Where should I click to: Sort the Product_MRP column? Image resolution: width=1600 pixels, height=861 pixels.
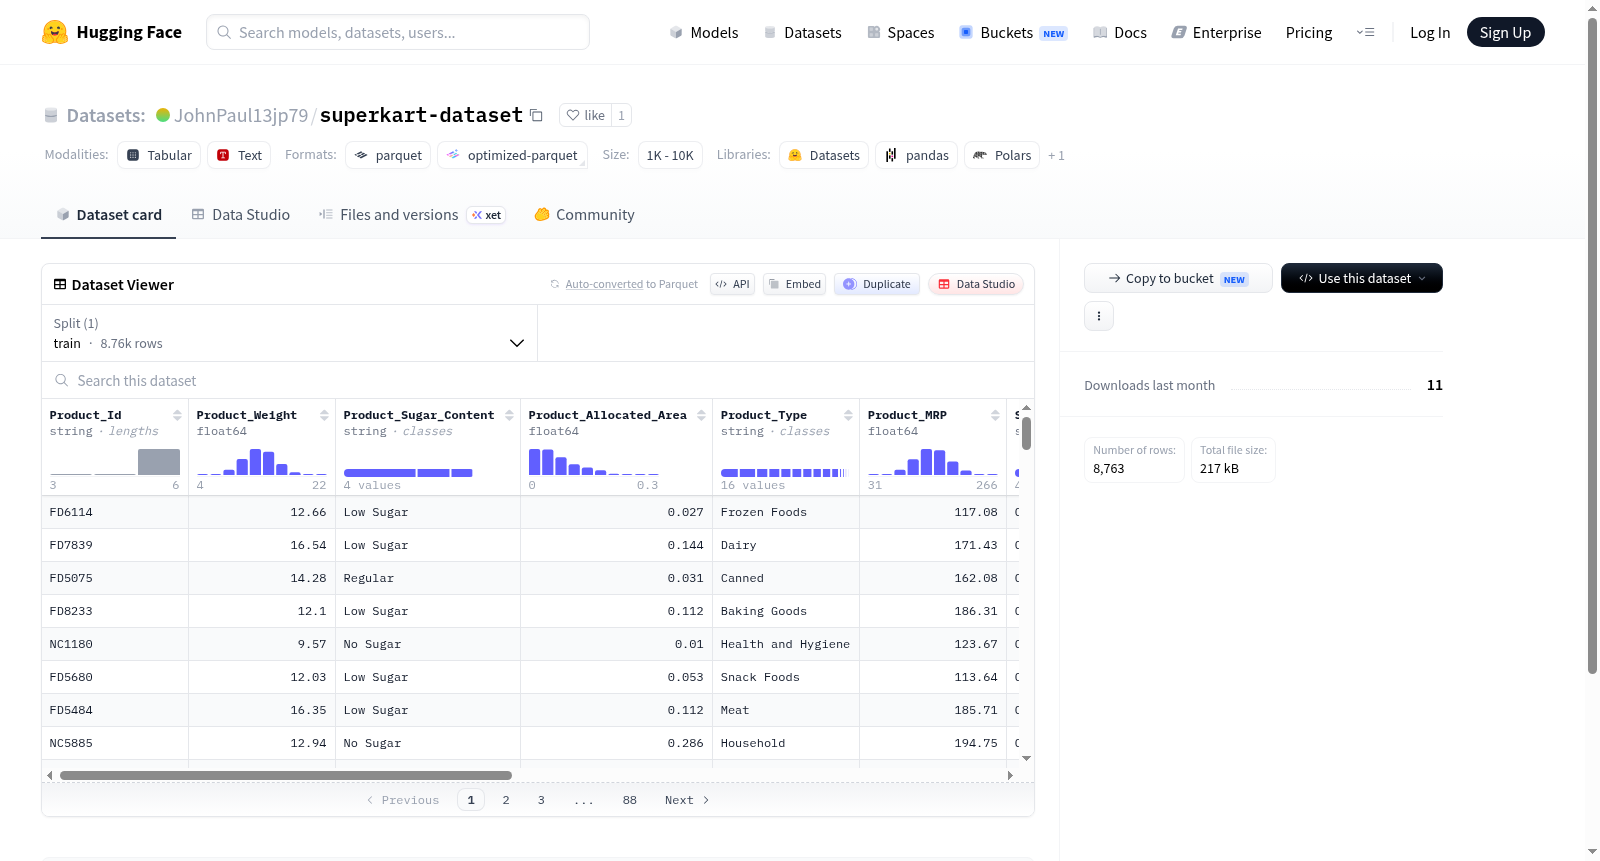point(995,415)
